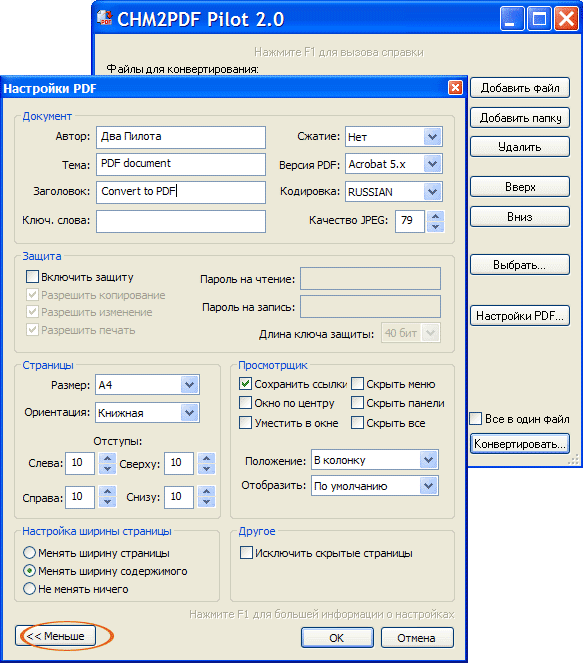Decrease the Сверху margin with down arrow
Screen dimensions: 583x663
coord(206,468)
